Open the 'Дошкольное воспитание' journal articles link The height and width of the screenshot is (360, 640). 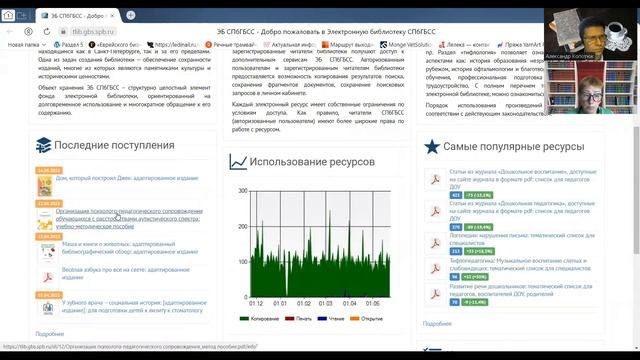coord(523,179)
